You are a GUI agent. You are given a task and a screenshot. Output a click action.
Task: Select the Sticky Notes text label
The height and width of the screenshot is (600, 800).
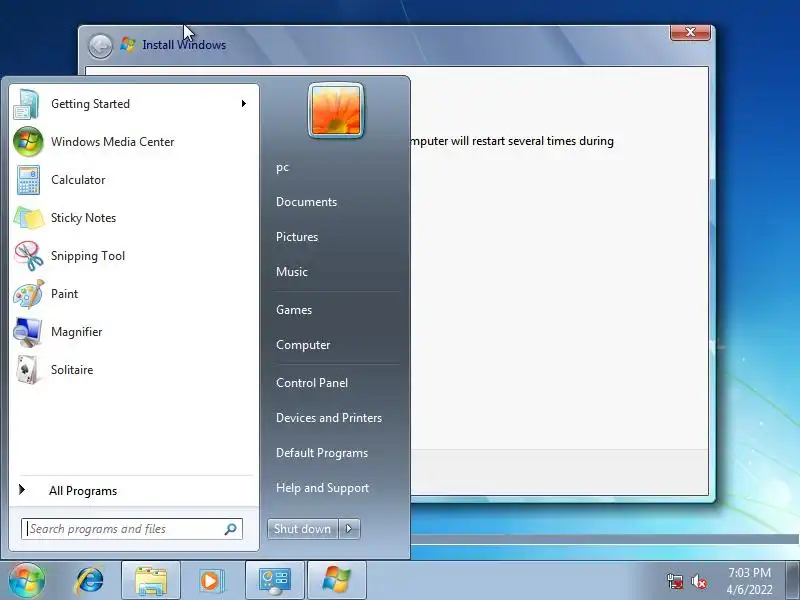[x=84, y=218]
